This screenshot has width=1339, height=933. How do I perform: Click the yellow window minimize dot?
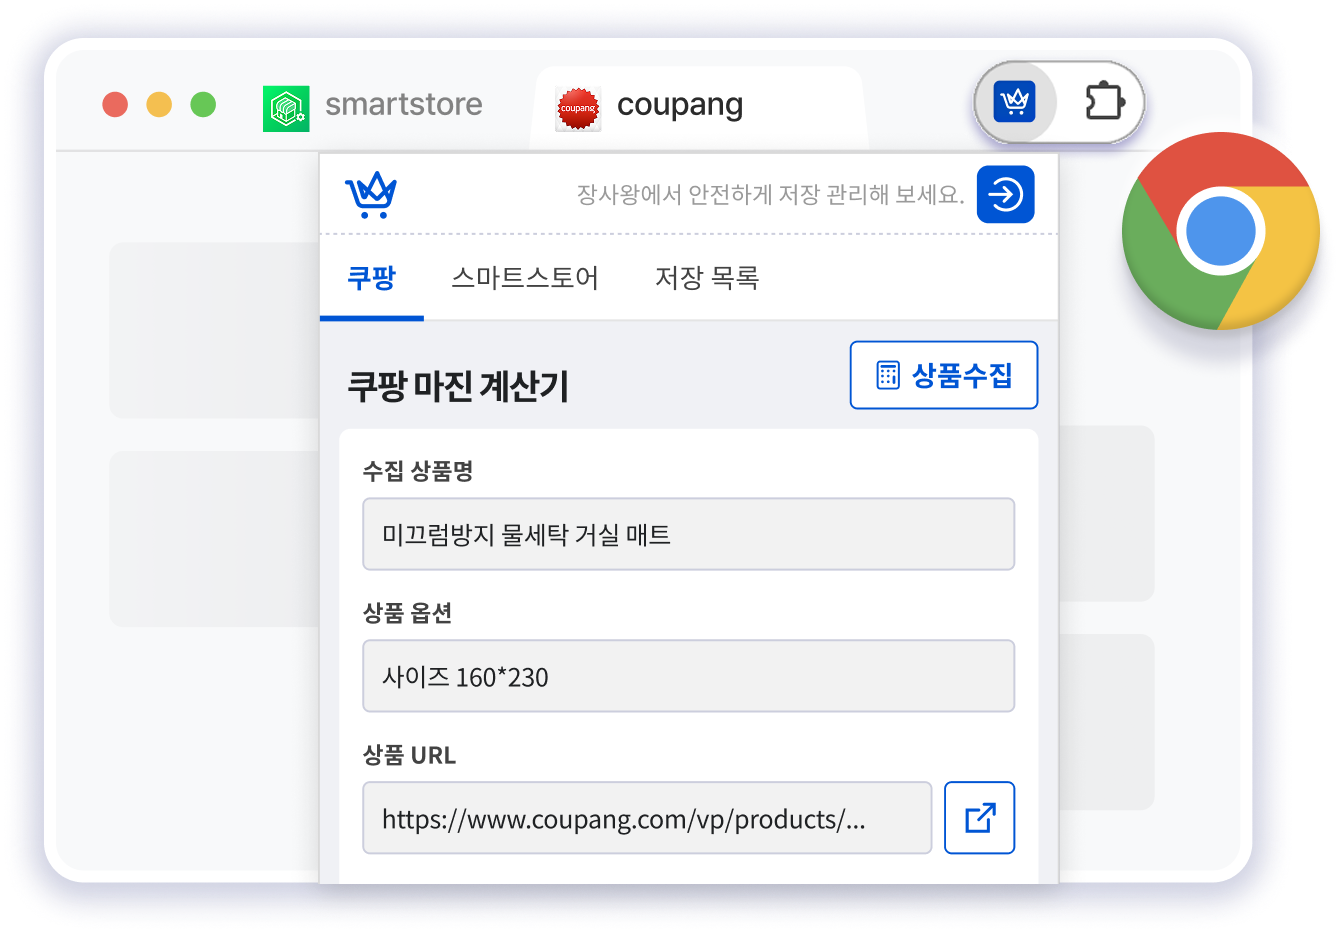tap(159, 104)
